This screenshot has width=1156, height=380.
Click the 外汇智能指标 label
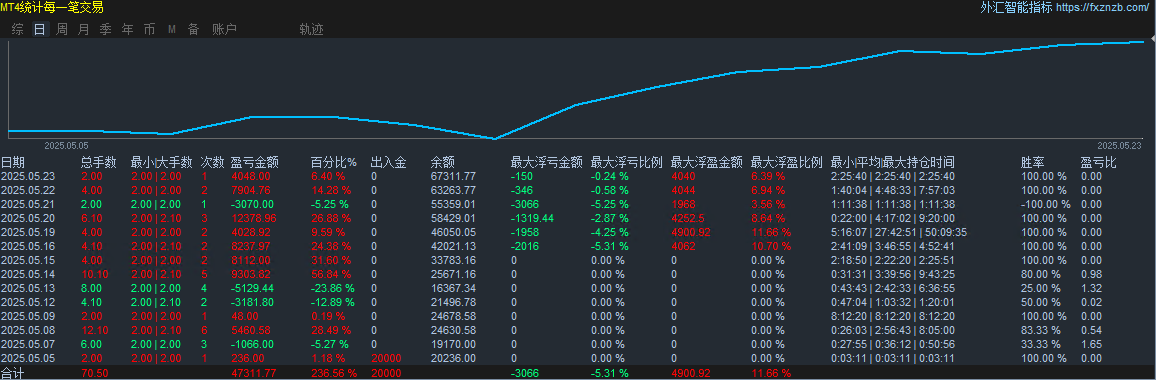[x=1017, y=8]
